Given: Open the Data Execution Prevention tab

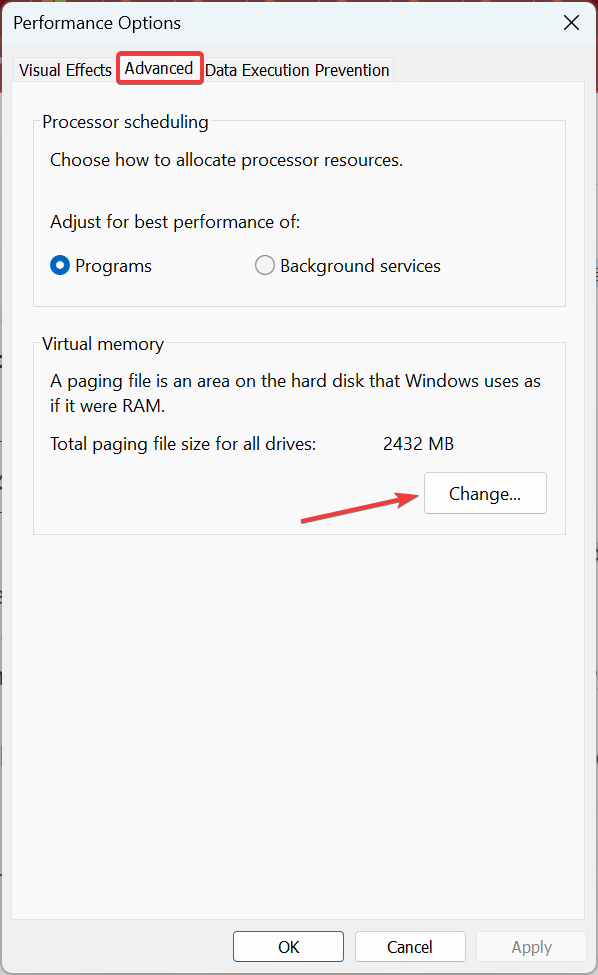Looking at the screenshot, I should 297,70.
